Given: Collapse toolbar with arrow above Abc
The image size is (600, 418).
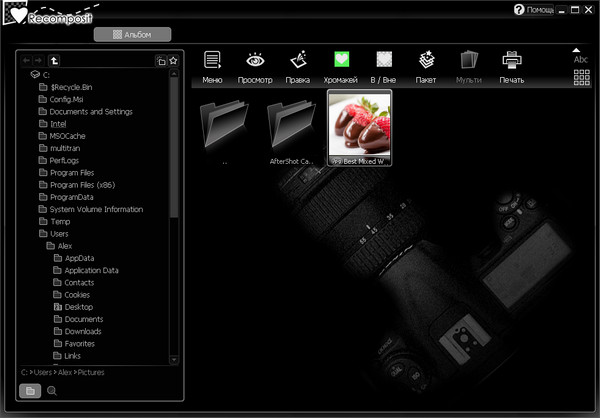Looking at the screenshot, I should 576,50.
